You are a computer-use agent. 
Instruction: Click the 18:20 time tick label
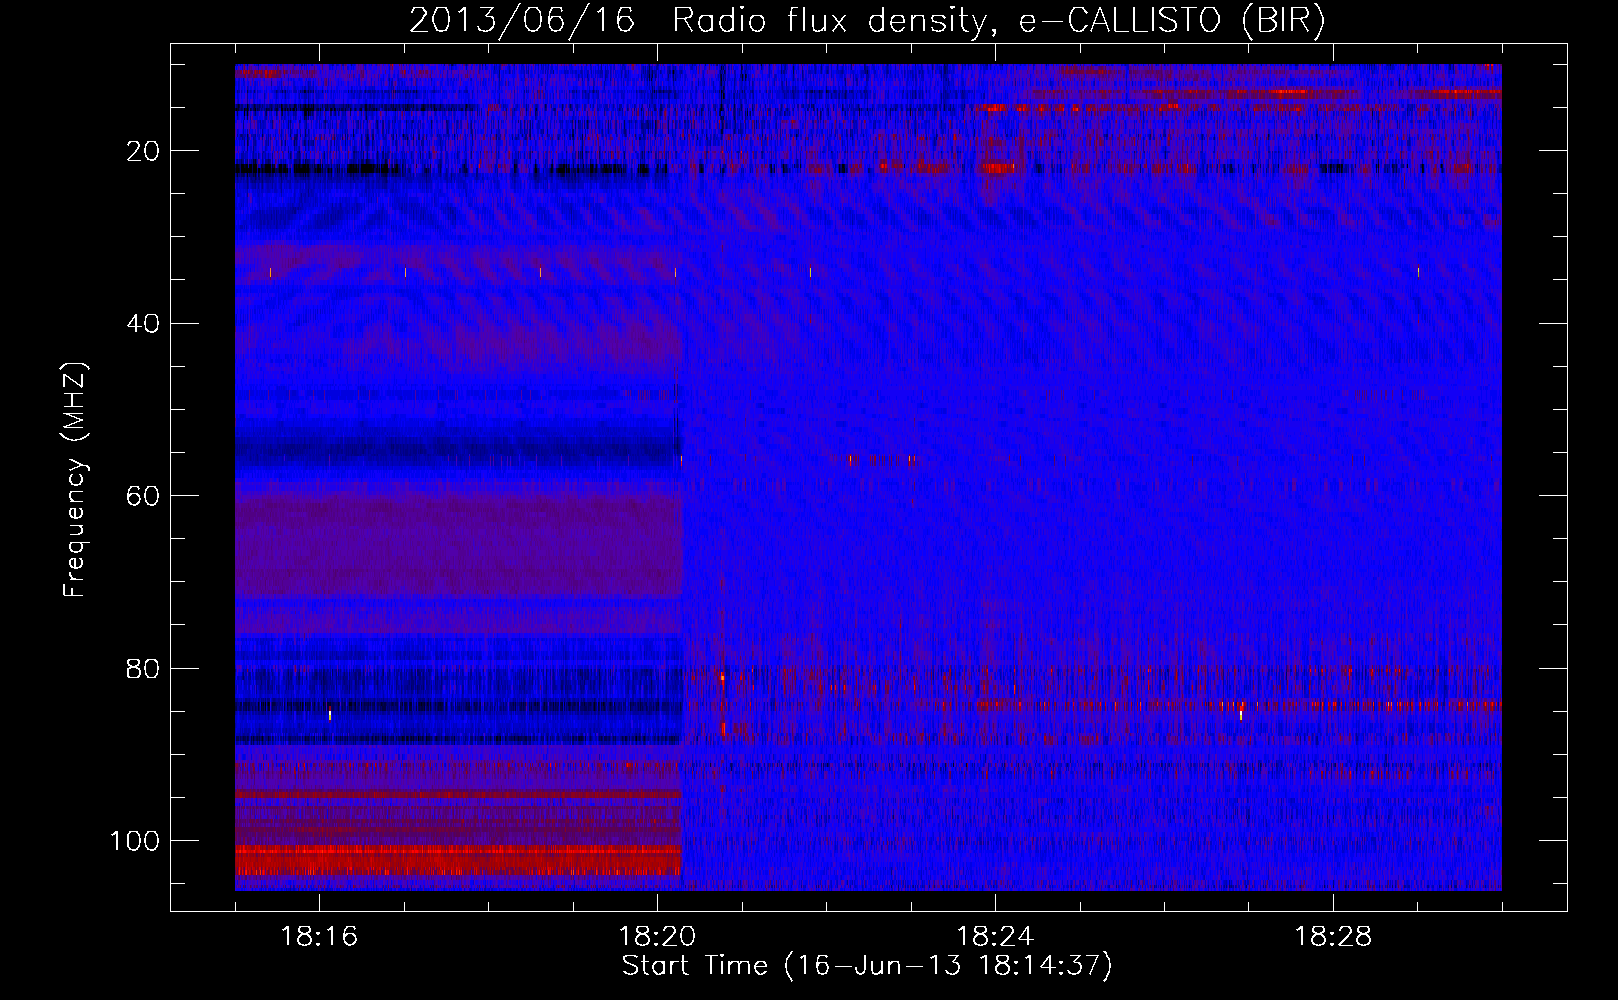pyautogui.click(x=657, y=937)
